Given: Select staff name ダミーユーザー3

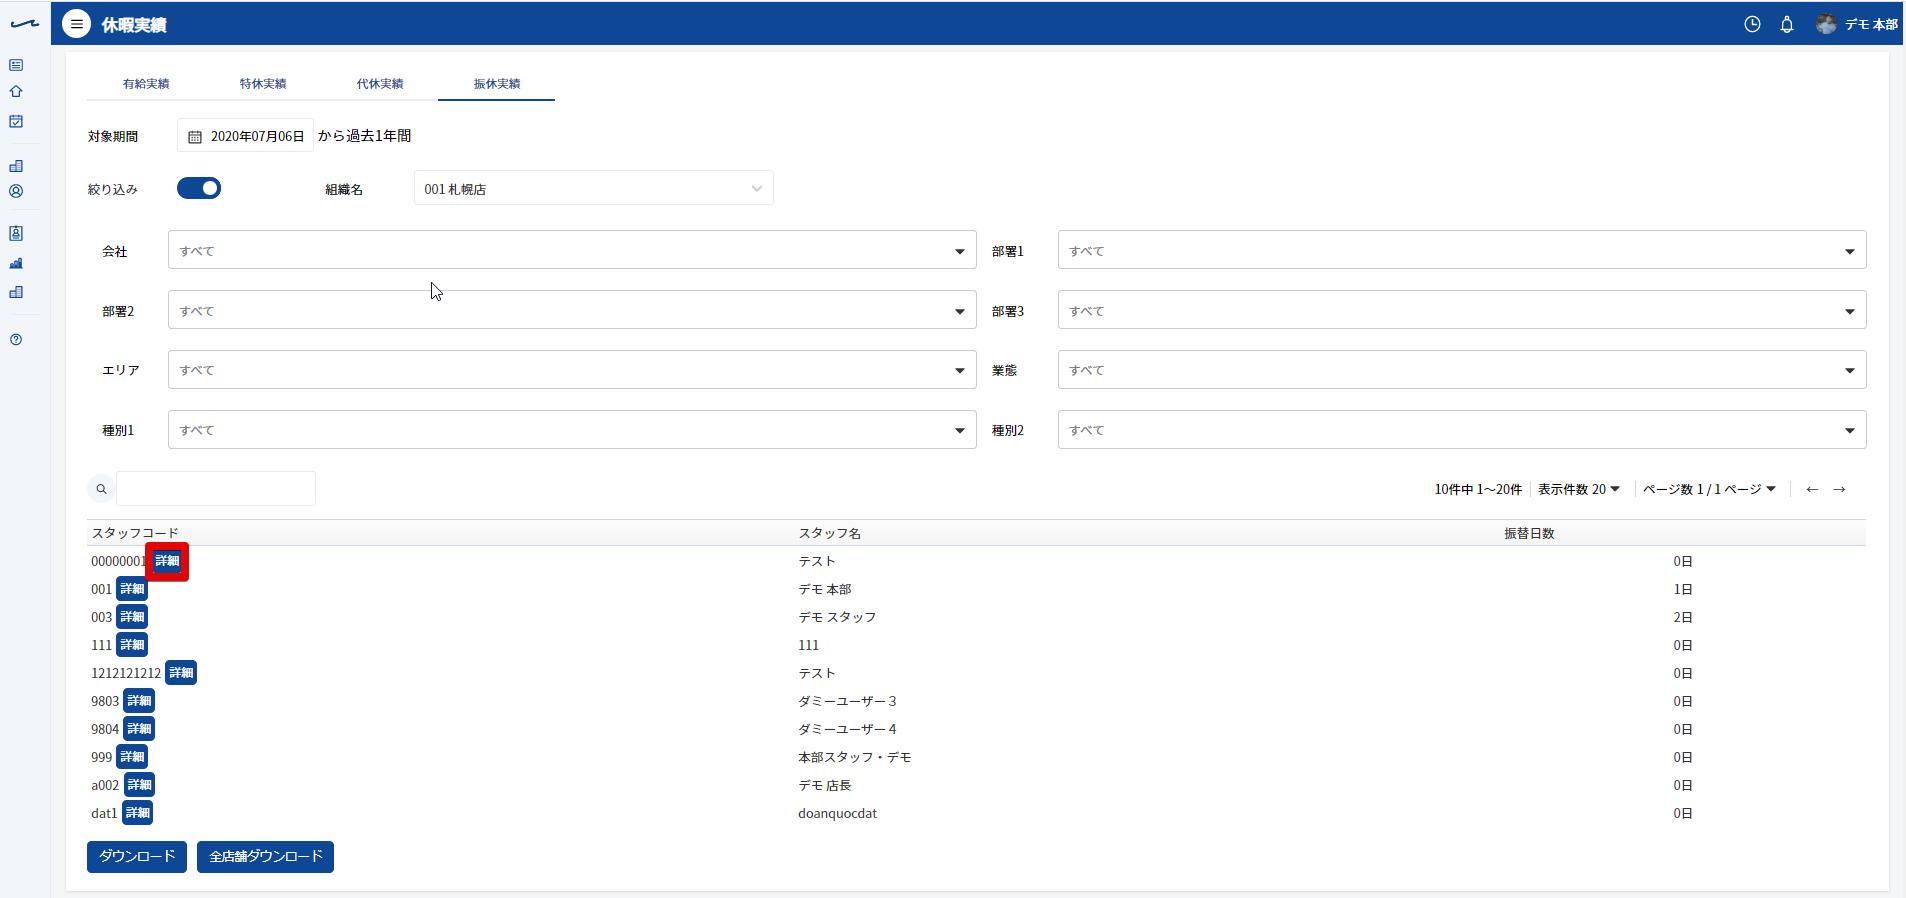Looking at the screenshot, I should 847,701.
